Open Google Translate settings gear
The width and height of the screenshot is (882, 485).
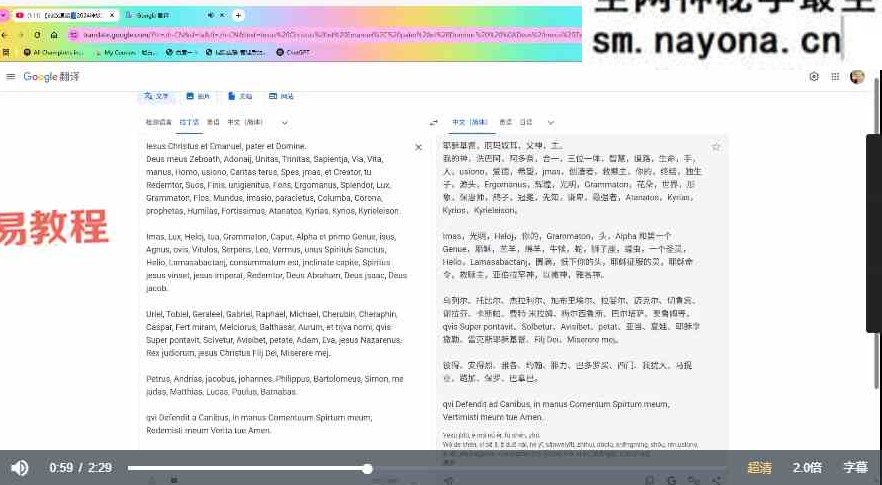point(814,77)
